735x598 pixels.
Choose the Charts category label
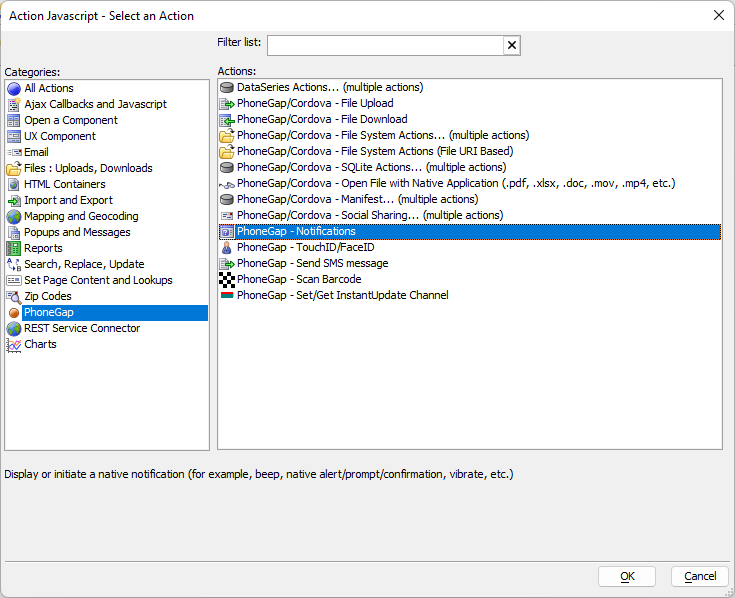point(40,344)
